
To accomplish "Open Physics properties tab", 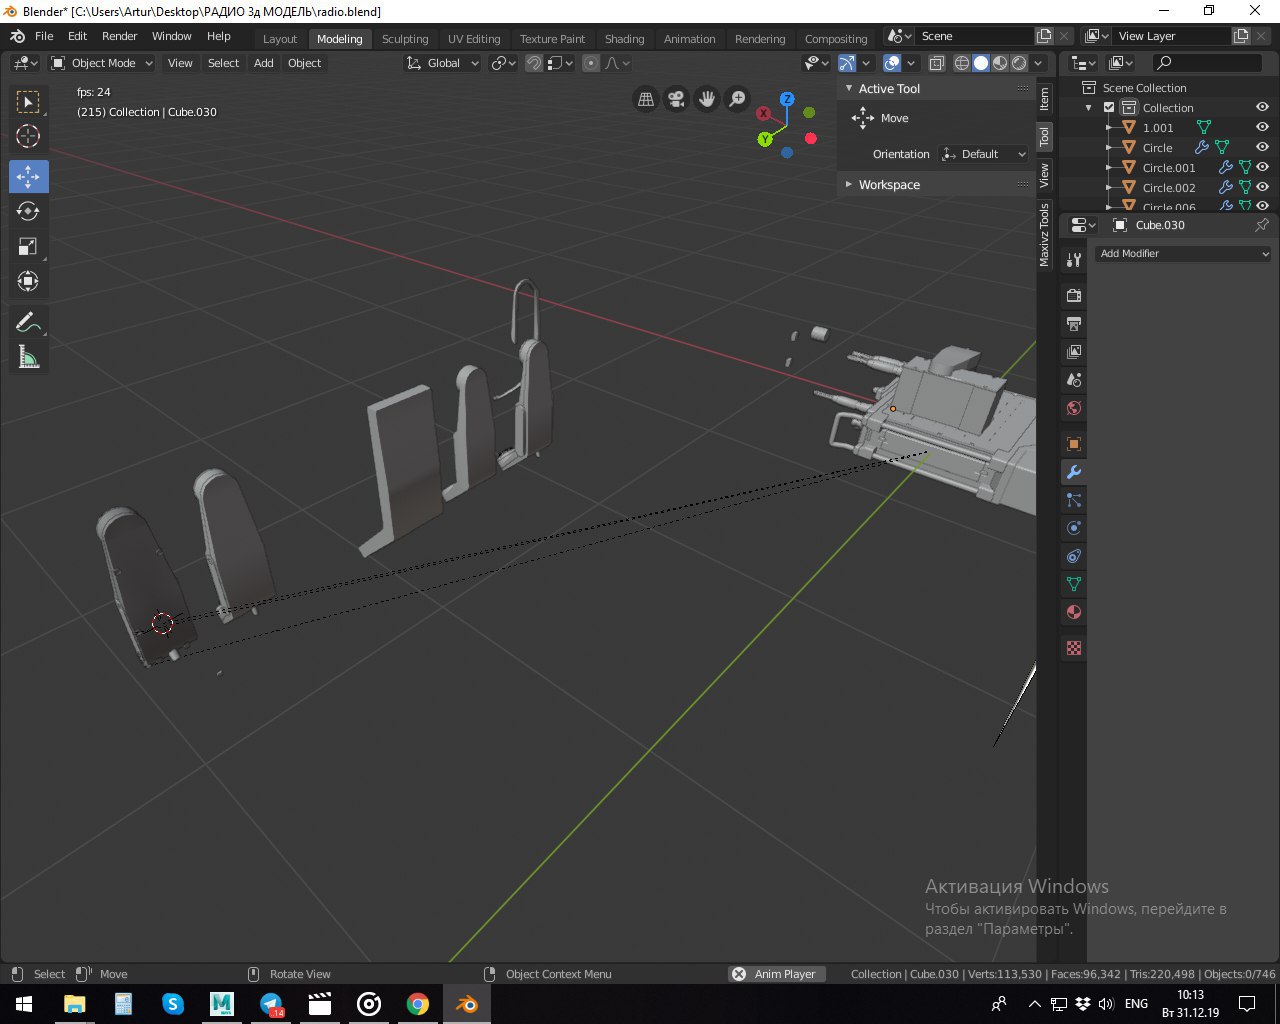I will 1074,528.
